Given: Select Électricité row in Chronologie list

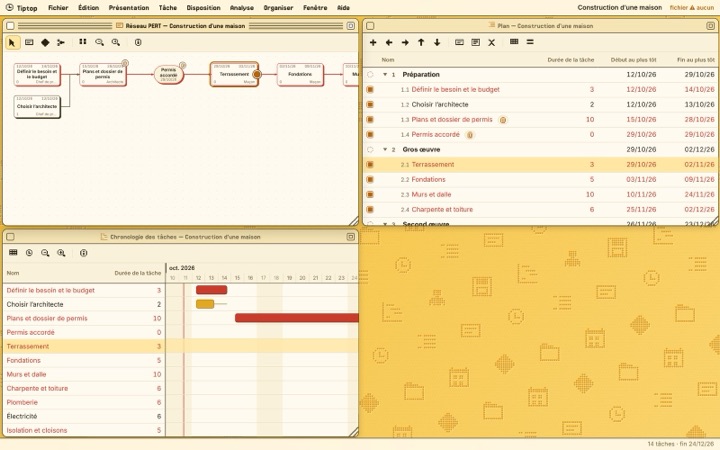Looking at the screenshot, I should click(x=84, y=416).
